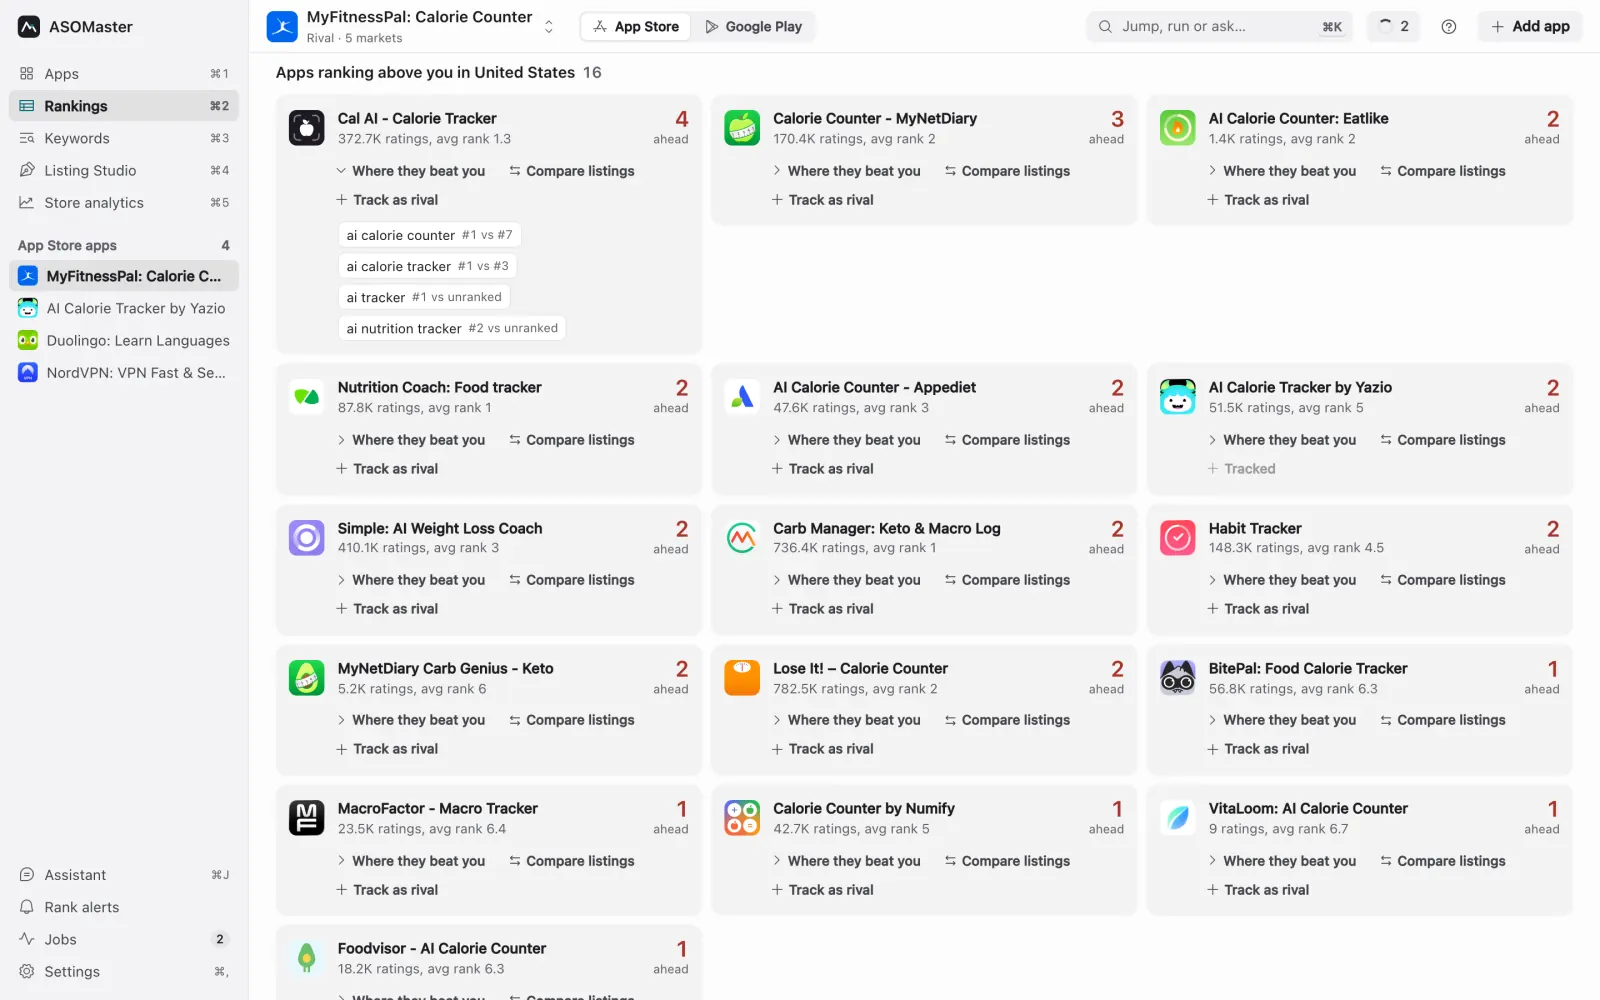The height and width of the screenshot is (1000, 1600).
Task: Click the VitaLoom app icon
Action: pyautogui.click(x=1178, y=818)
